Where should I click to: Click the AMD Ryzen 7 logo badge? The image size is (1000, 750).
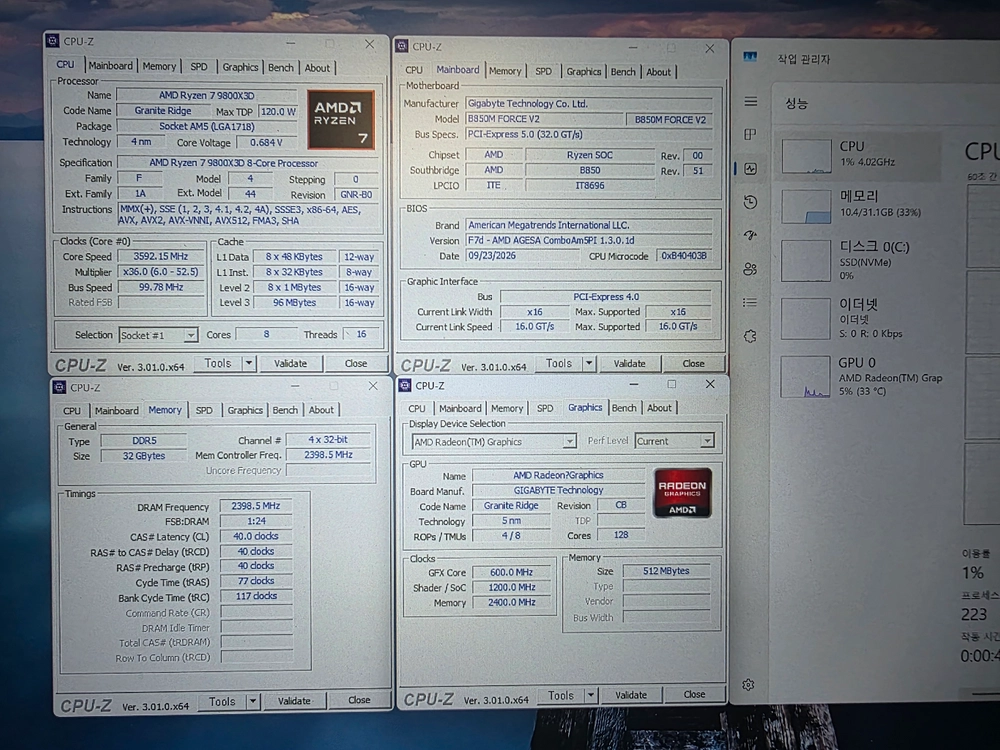(341, 119)
